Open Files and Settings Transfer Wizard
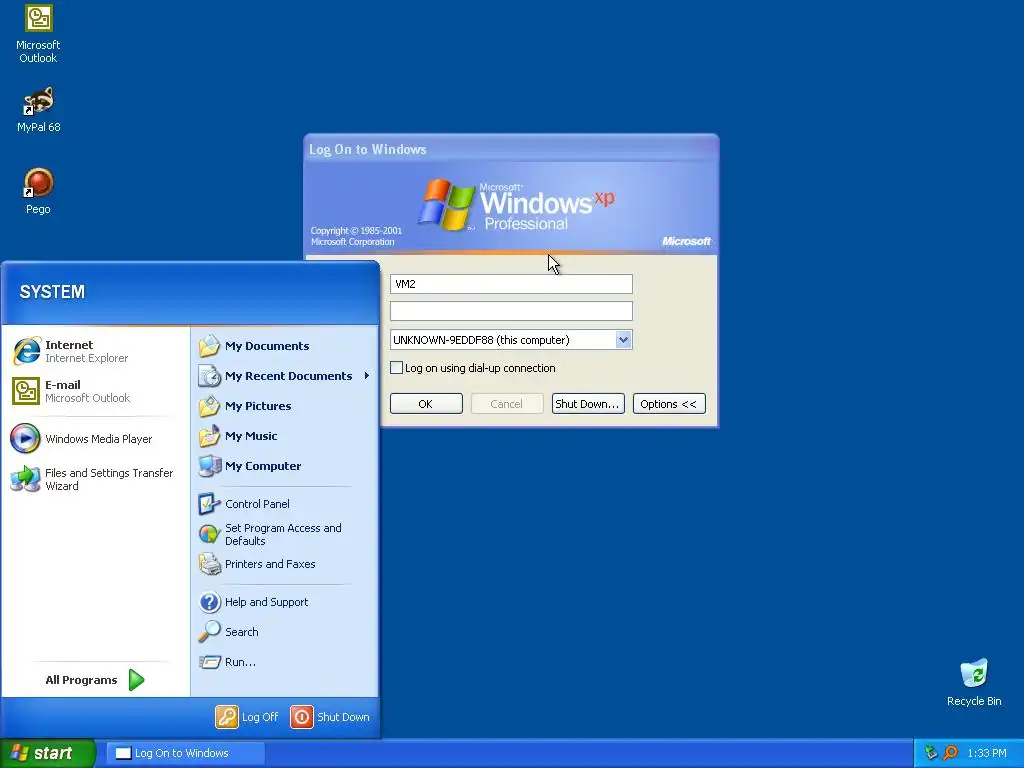This screenshot has width=1024, height=768. click(x=98, y=479)
